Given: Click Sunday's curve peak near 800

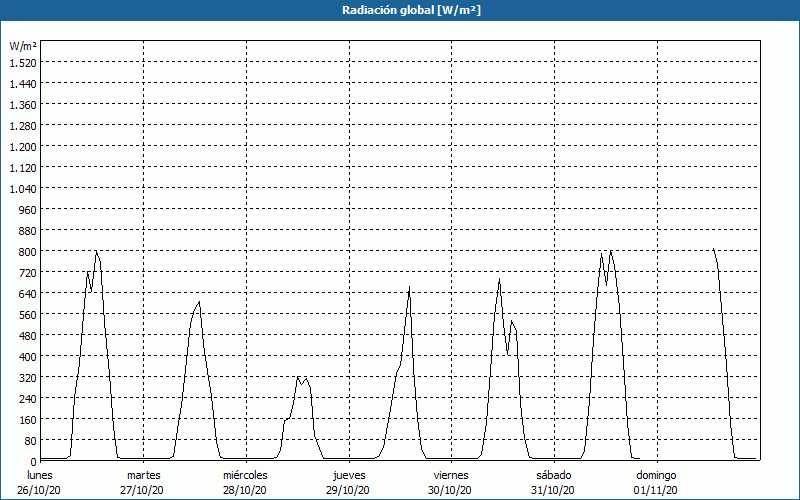Looking at the screenshot, I should pos(713,249).
